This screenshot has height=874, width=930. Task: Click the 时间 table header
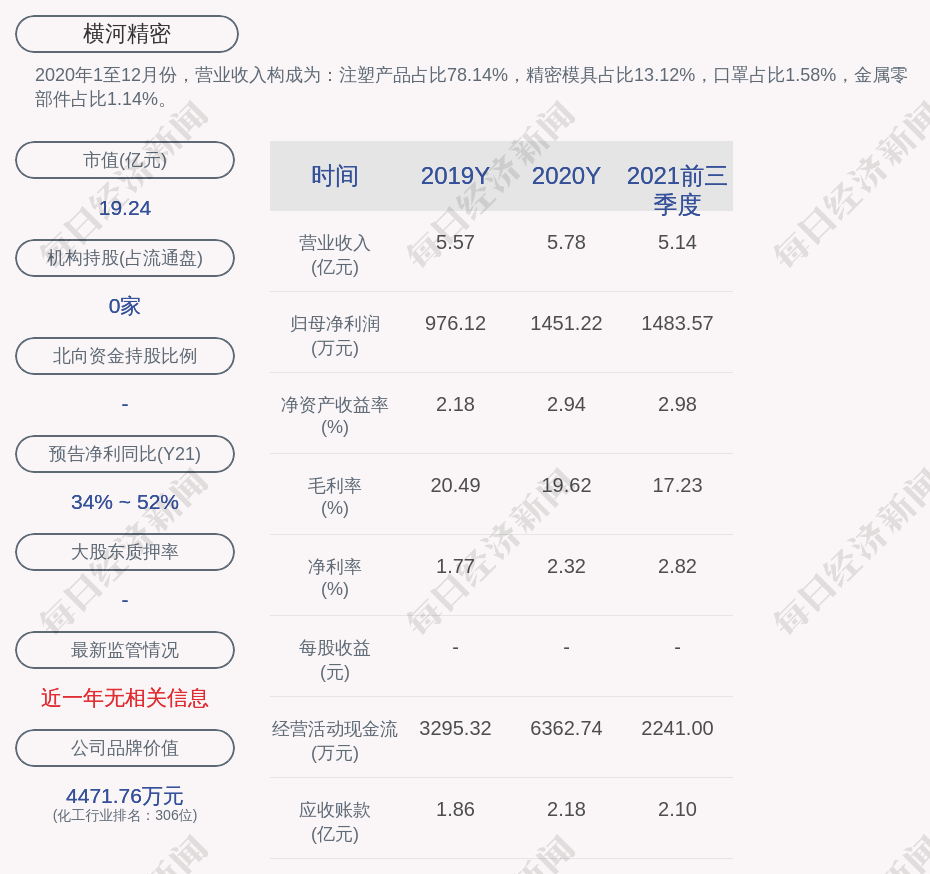pyautogui.click(x=334, y=176)
